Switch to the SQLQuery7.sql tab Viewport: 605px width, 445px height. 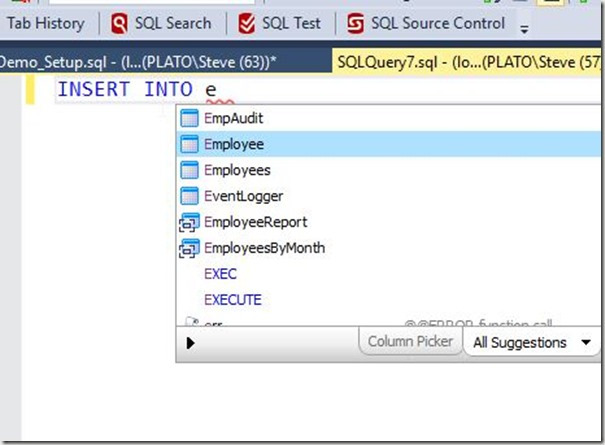(x=468, y=62)
